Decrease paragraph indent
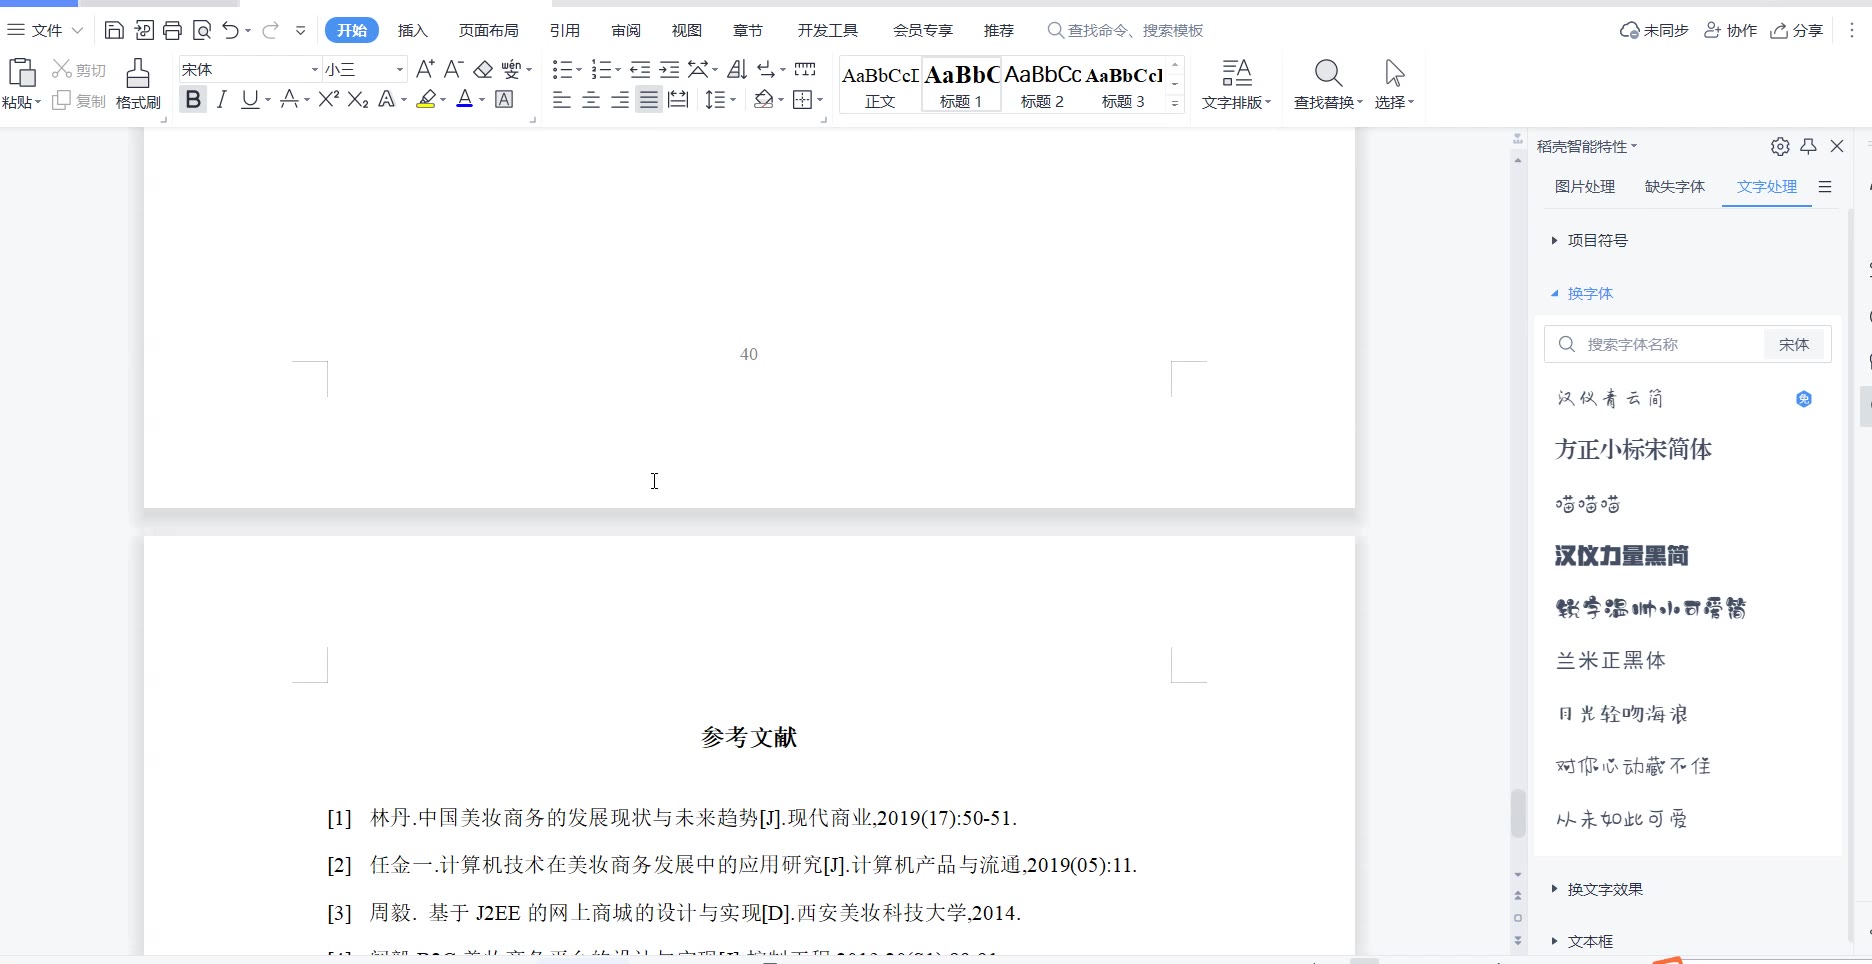The height and width of the screenshot is (964, 1872). coord(640,69)
